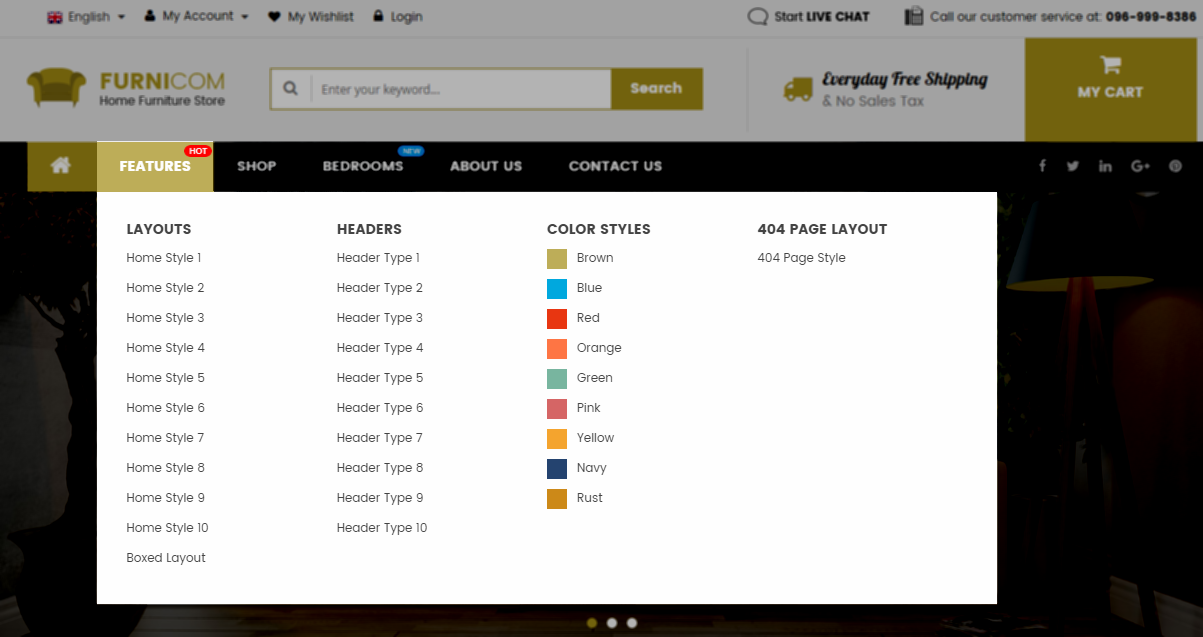Open Header Type 9
The width and height of the screenshot is (1203, 637).
click(380, 498)
